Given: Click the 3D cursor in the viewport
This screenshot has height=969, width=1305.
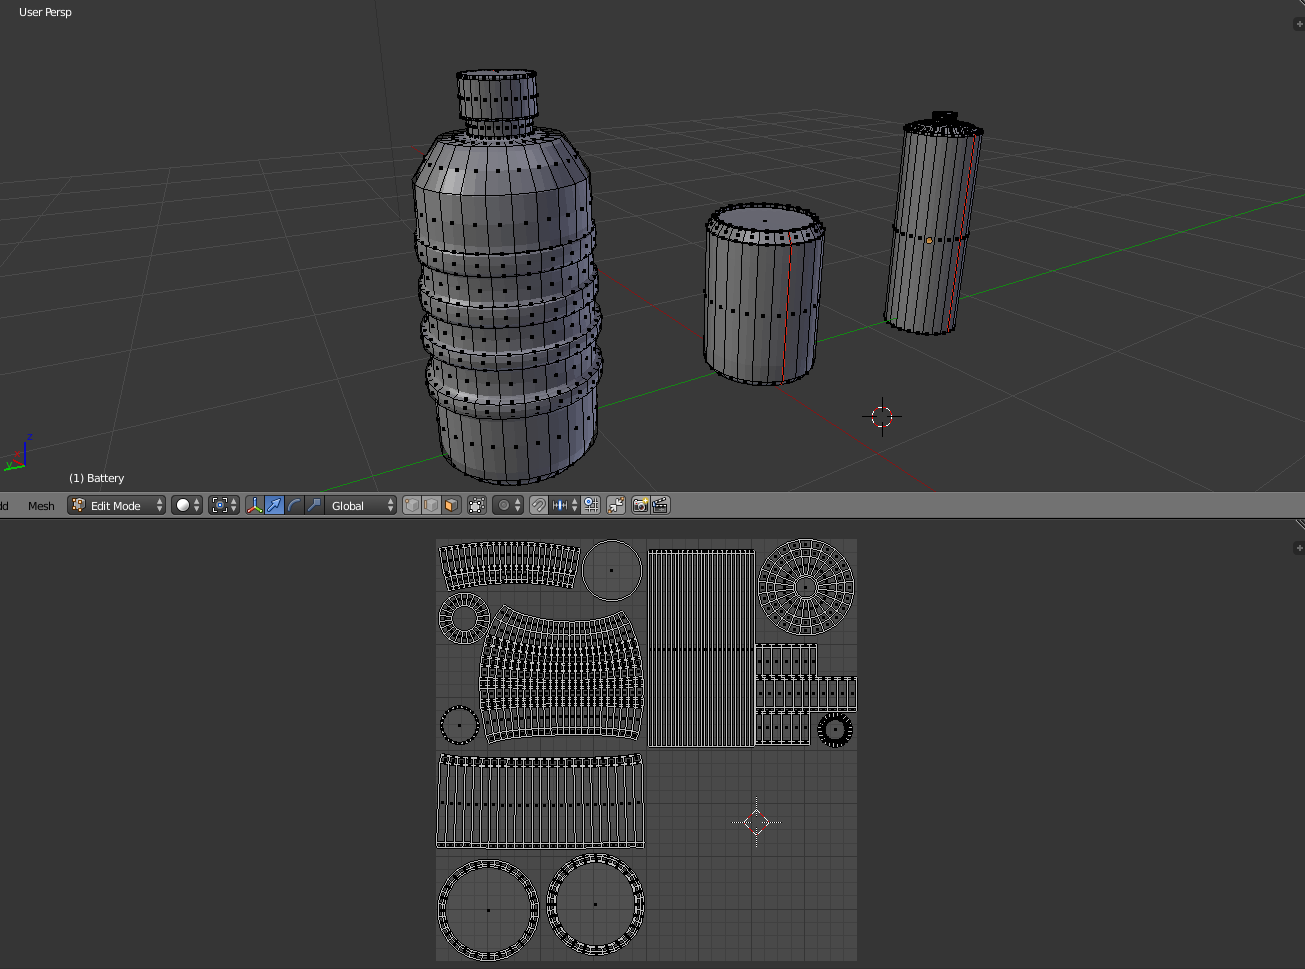Looking at the screenshot, I should pyautogui.click(x=882, y=416).
